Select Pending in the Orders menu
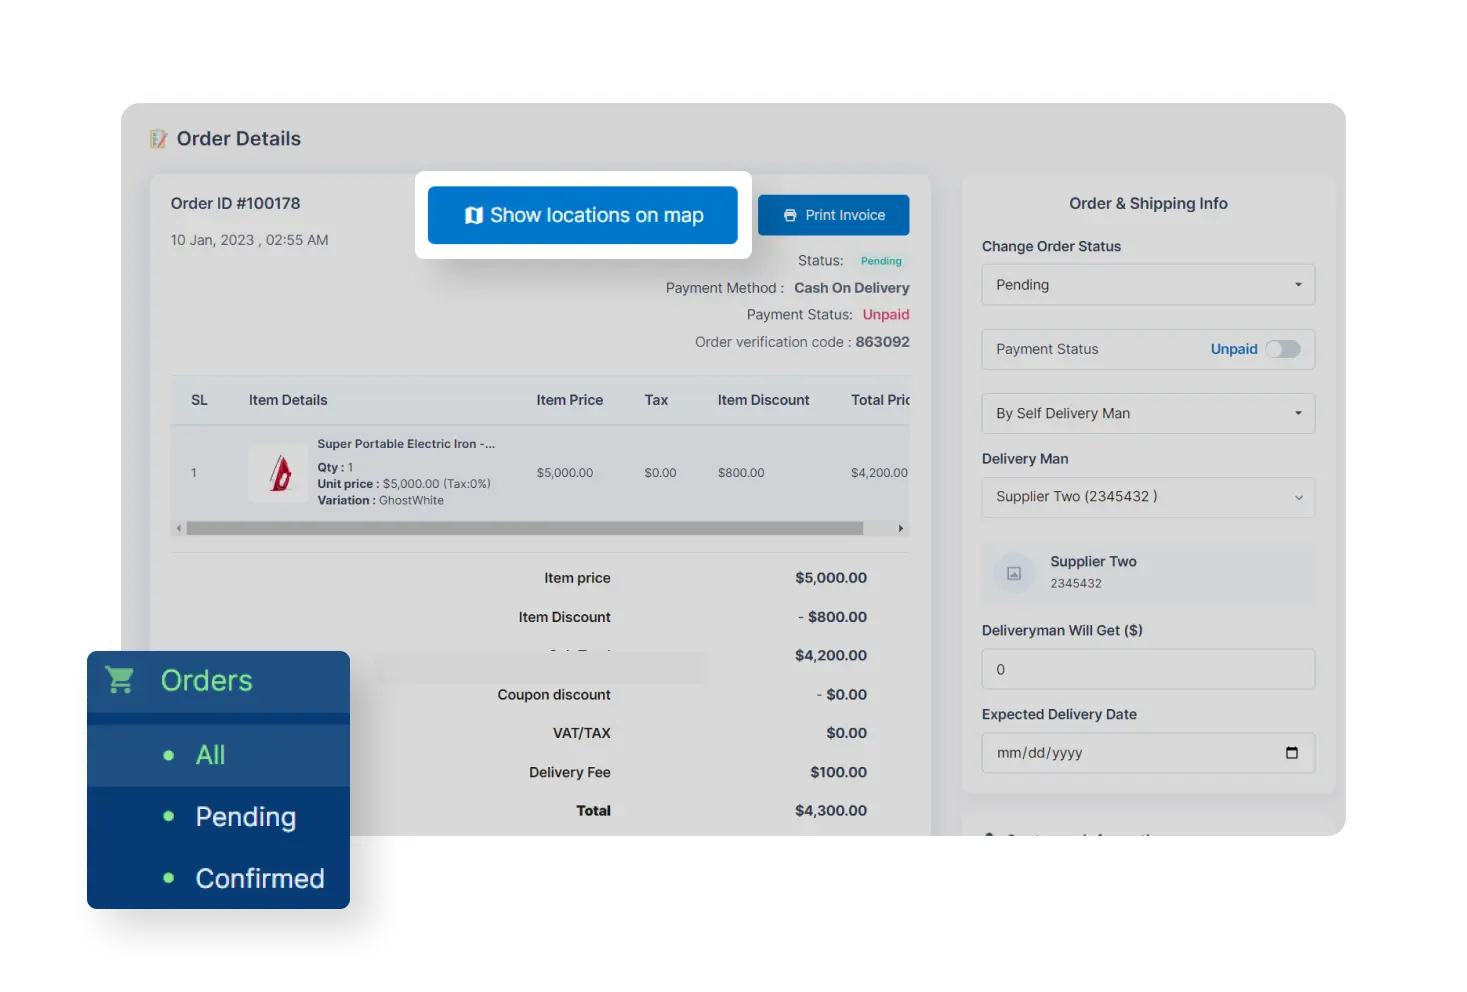Image resolution: width=1467 pixels, height=992 pixels. click(x=245, y=817)
